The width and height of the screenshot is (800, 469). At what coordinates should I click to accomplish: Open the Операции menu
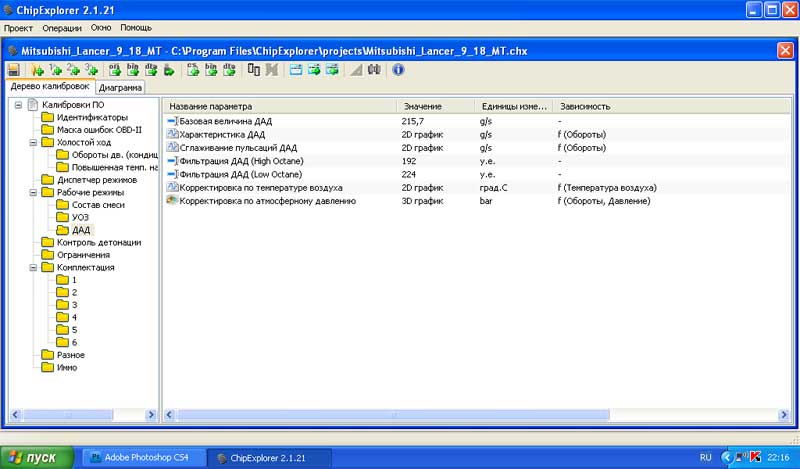(62, 29)
